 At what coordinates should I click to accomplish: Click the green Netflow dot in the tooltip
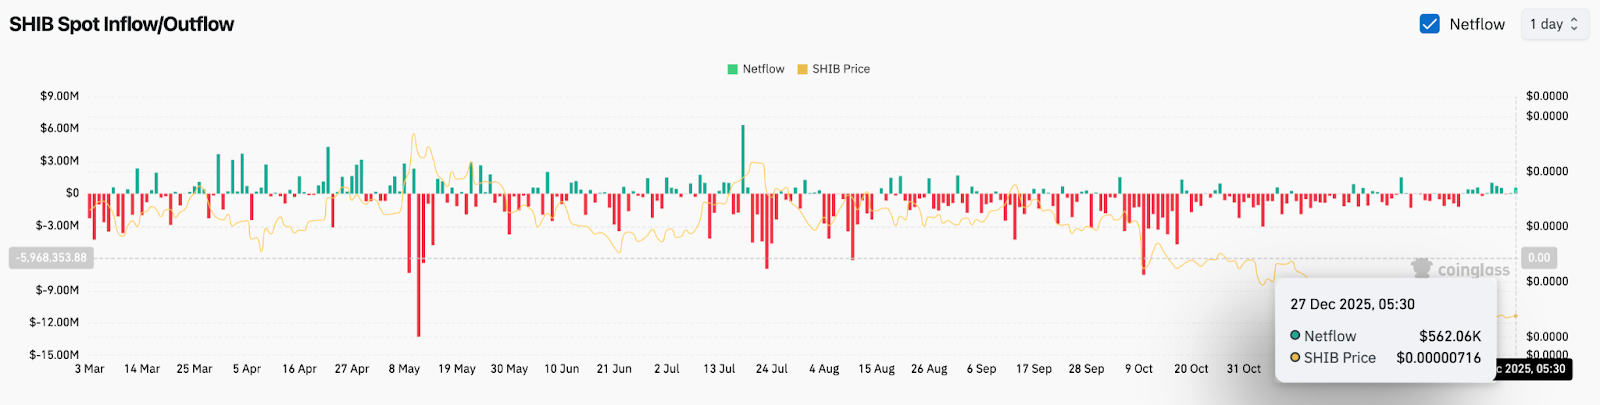[x=1295, y=336]
